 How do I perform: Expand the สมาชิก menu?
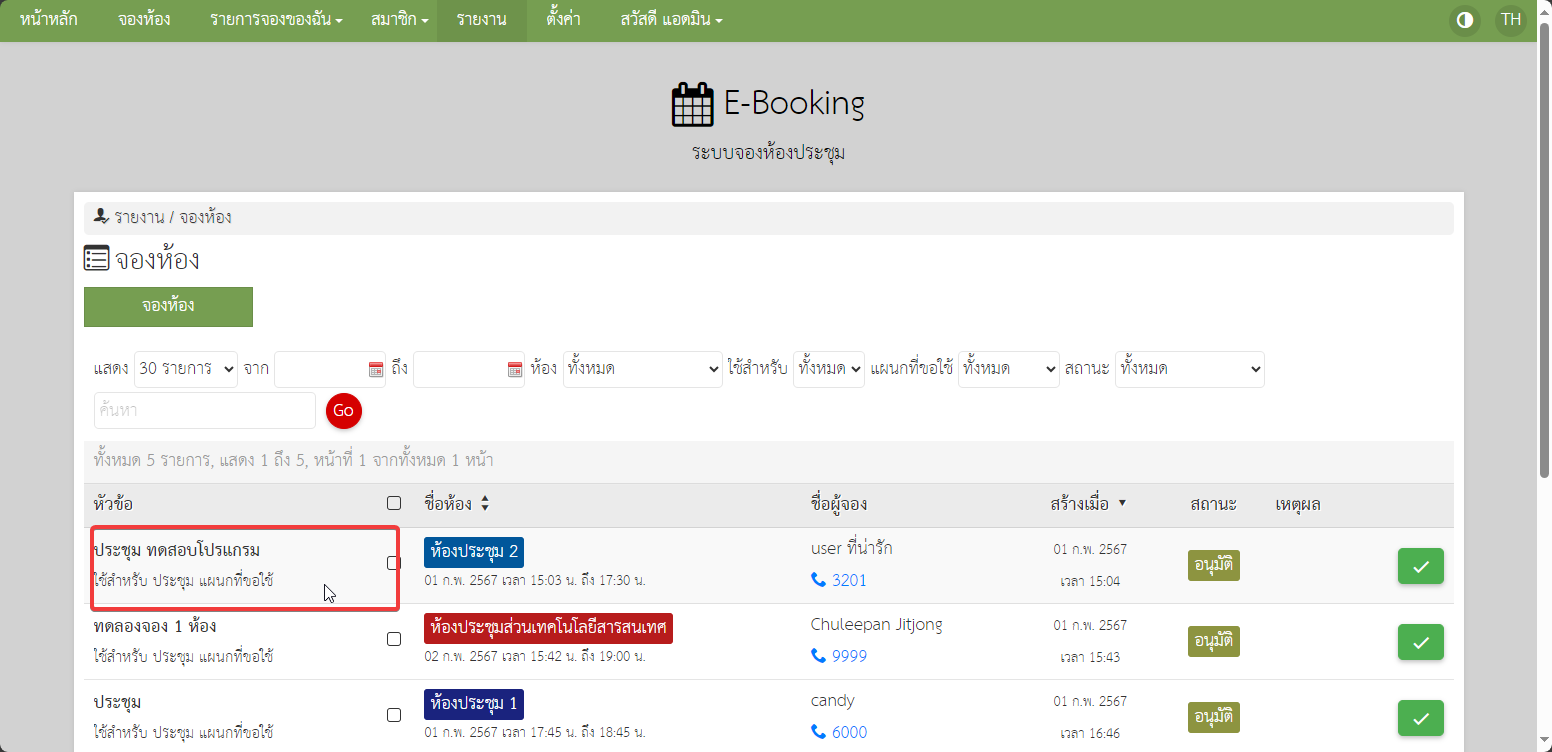[x=399, y=20]
